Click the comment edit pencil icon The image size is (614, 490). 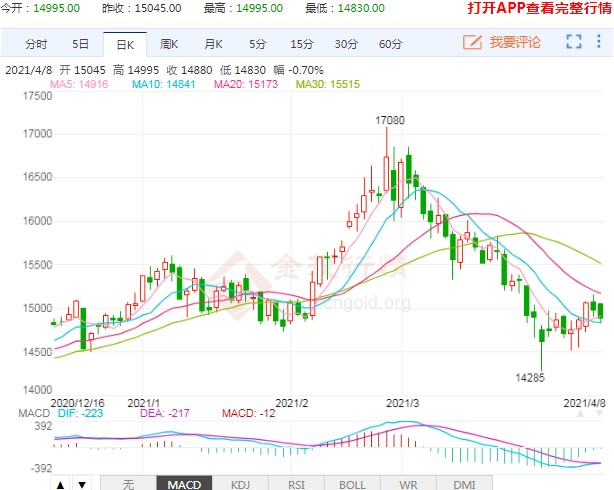(472, 42)
